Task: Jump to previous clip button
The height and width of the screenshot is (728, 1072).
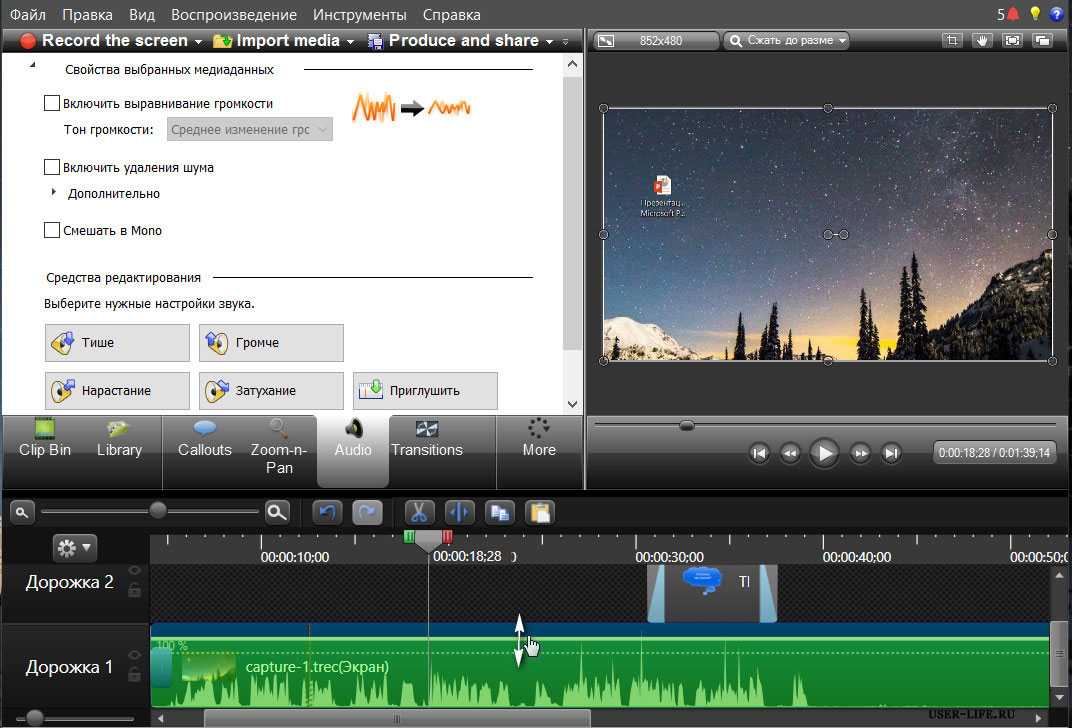Action: [759, 453]
